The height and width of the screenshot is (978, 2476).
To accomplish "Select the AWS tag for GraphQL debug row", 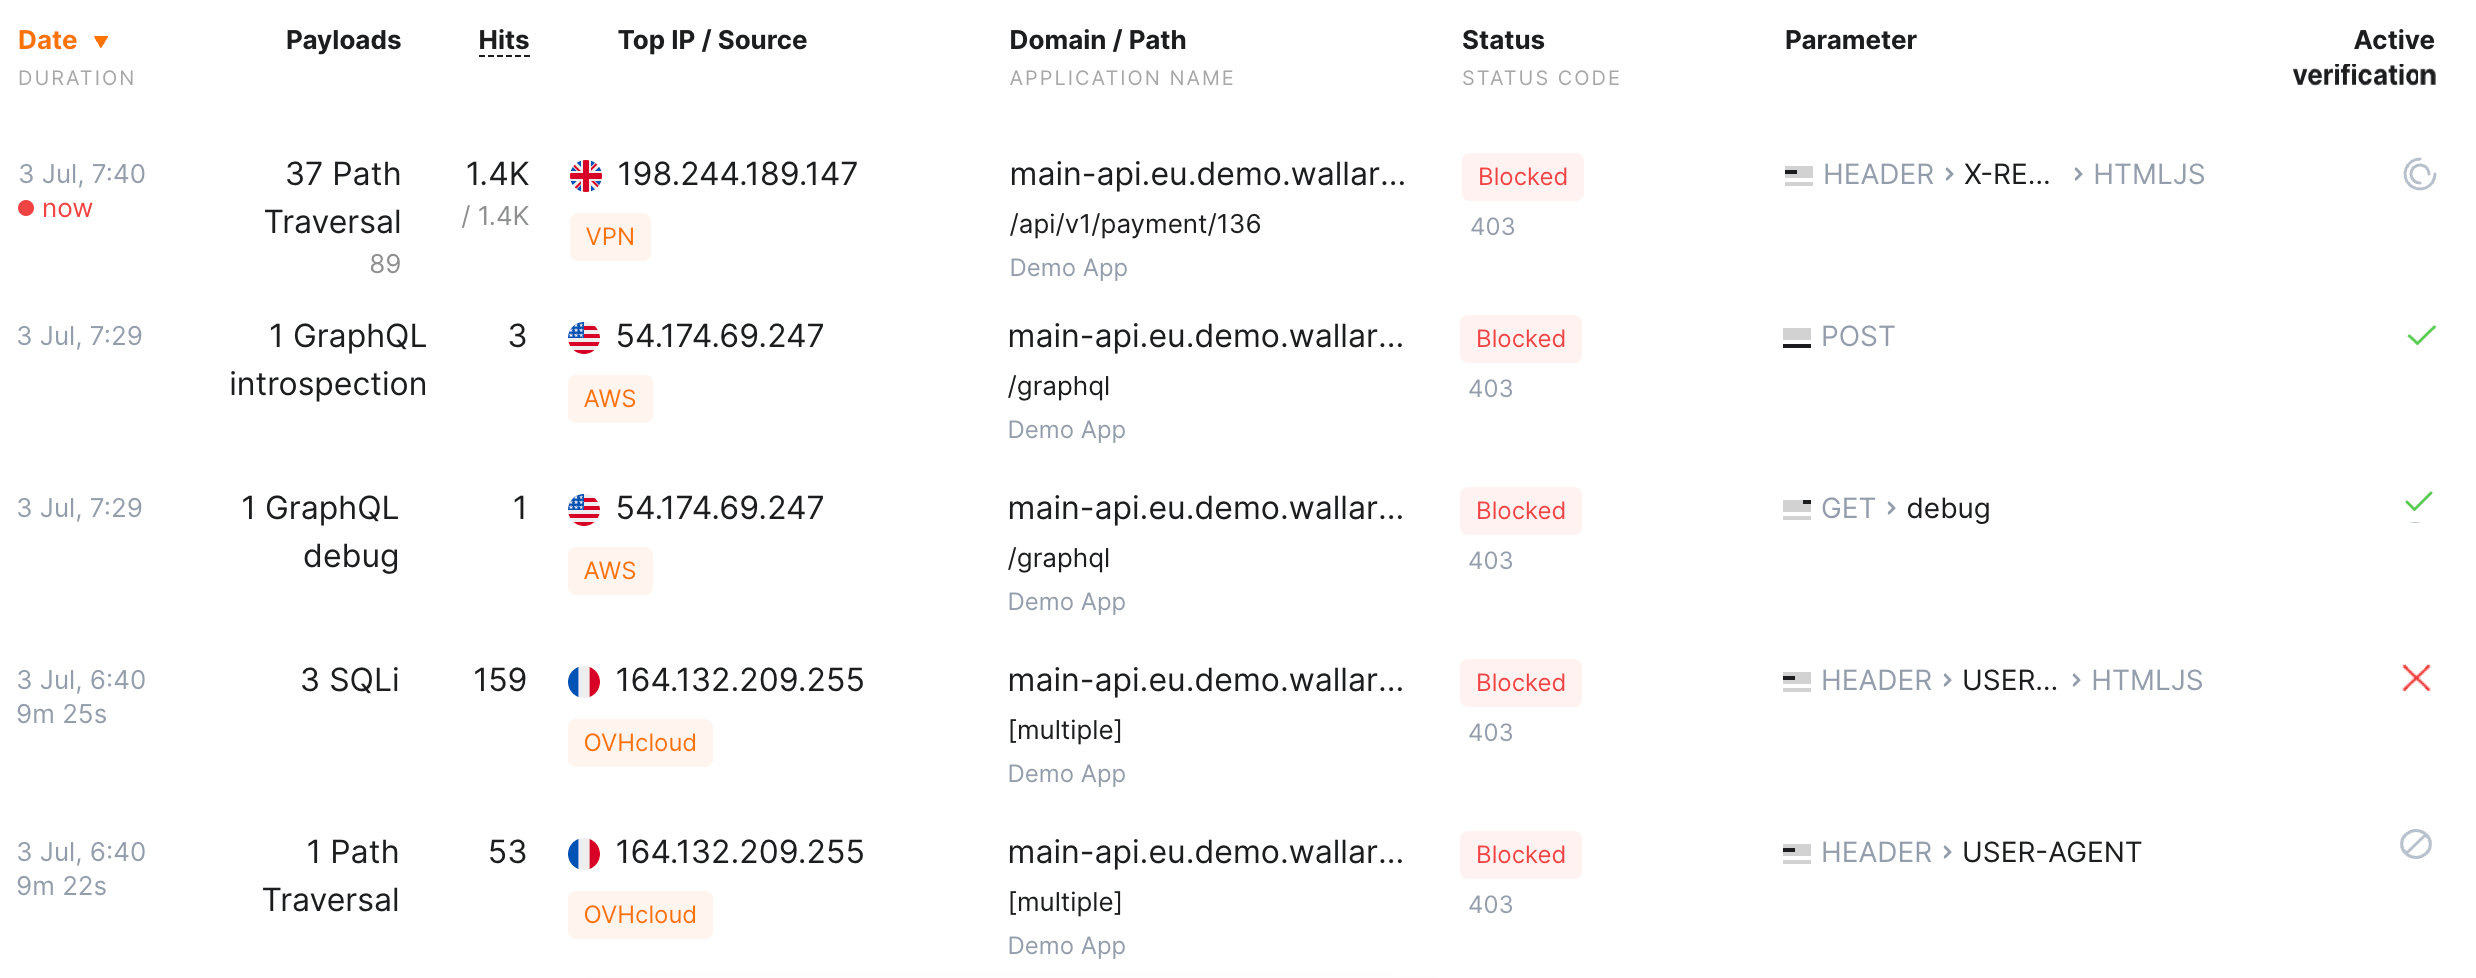I will tap(610, 570).
